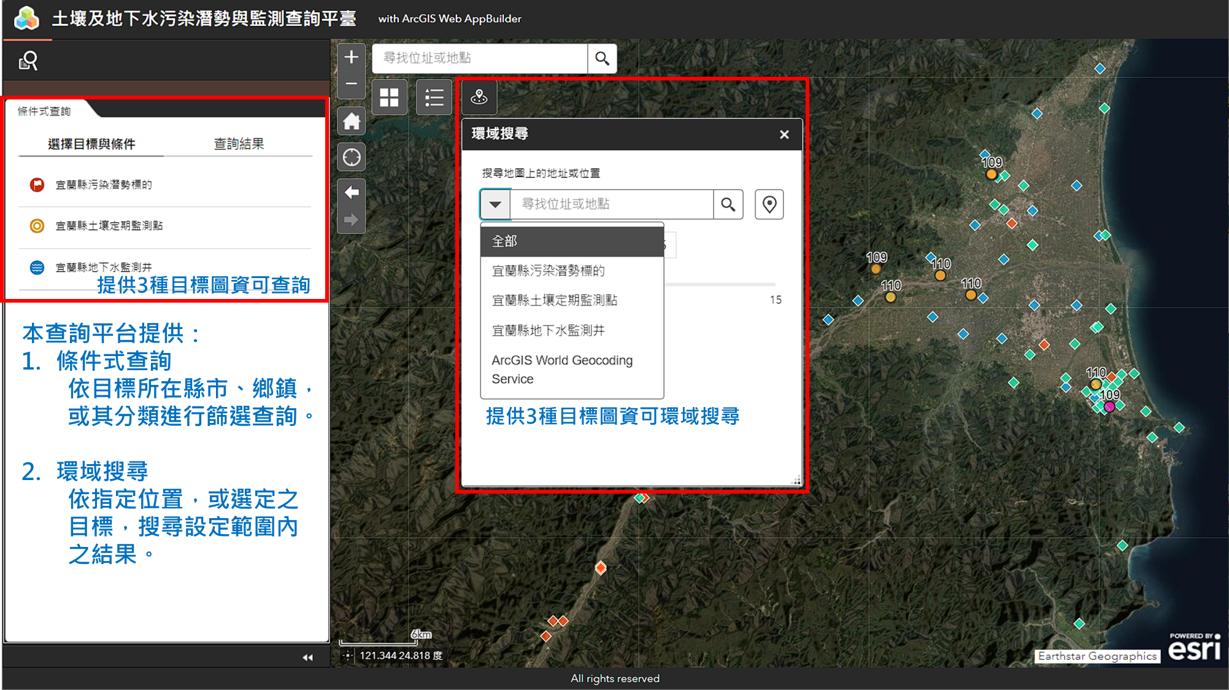The height and width of the screenshot is (690, 1229).
Task: Open the proximity search widget icon
Action: tap(479, 97)
